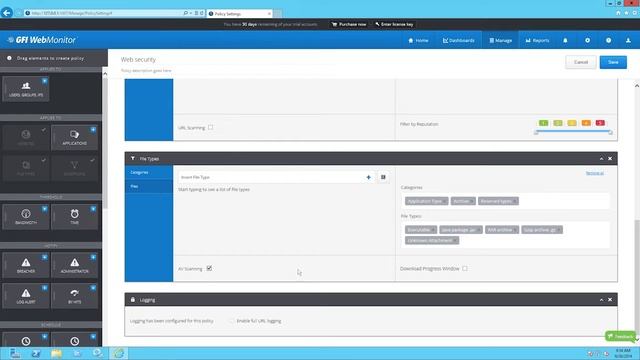
Task: Click main content scrollbar up arrow
Action: 637,86
